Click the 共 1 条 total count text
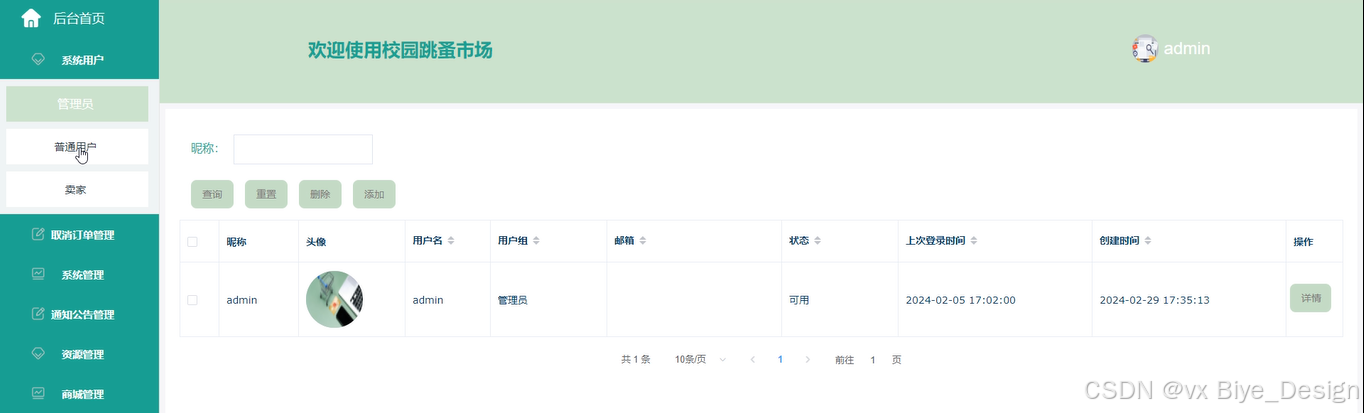Image resolution: width=1364 pixels, height=413 pixels. [636, 359]
